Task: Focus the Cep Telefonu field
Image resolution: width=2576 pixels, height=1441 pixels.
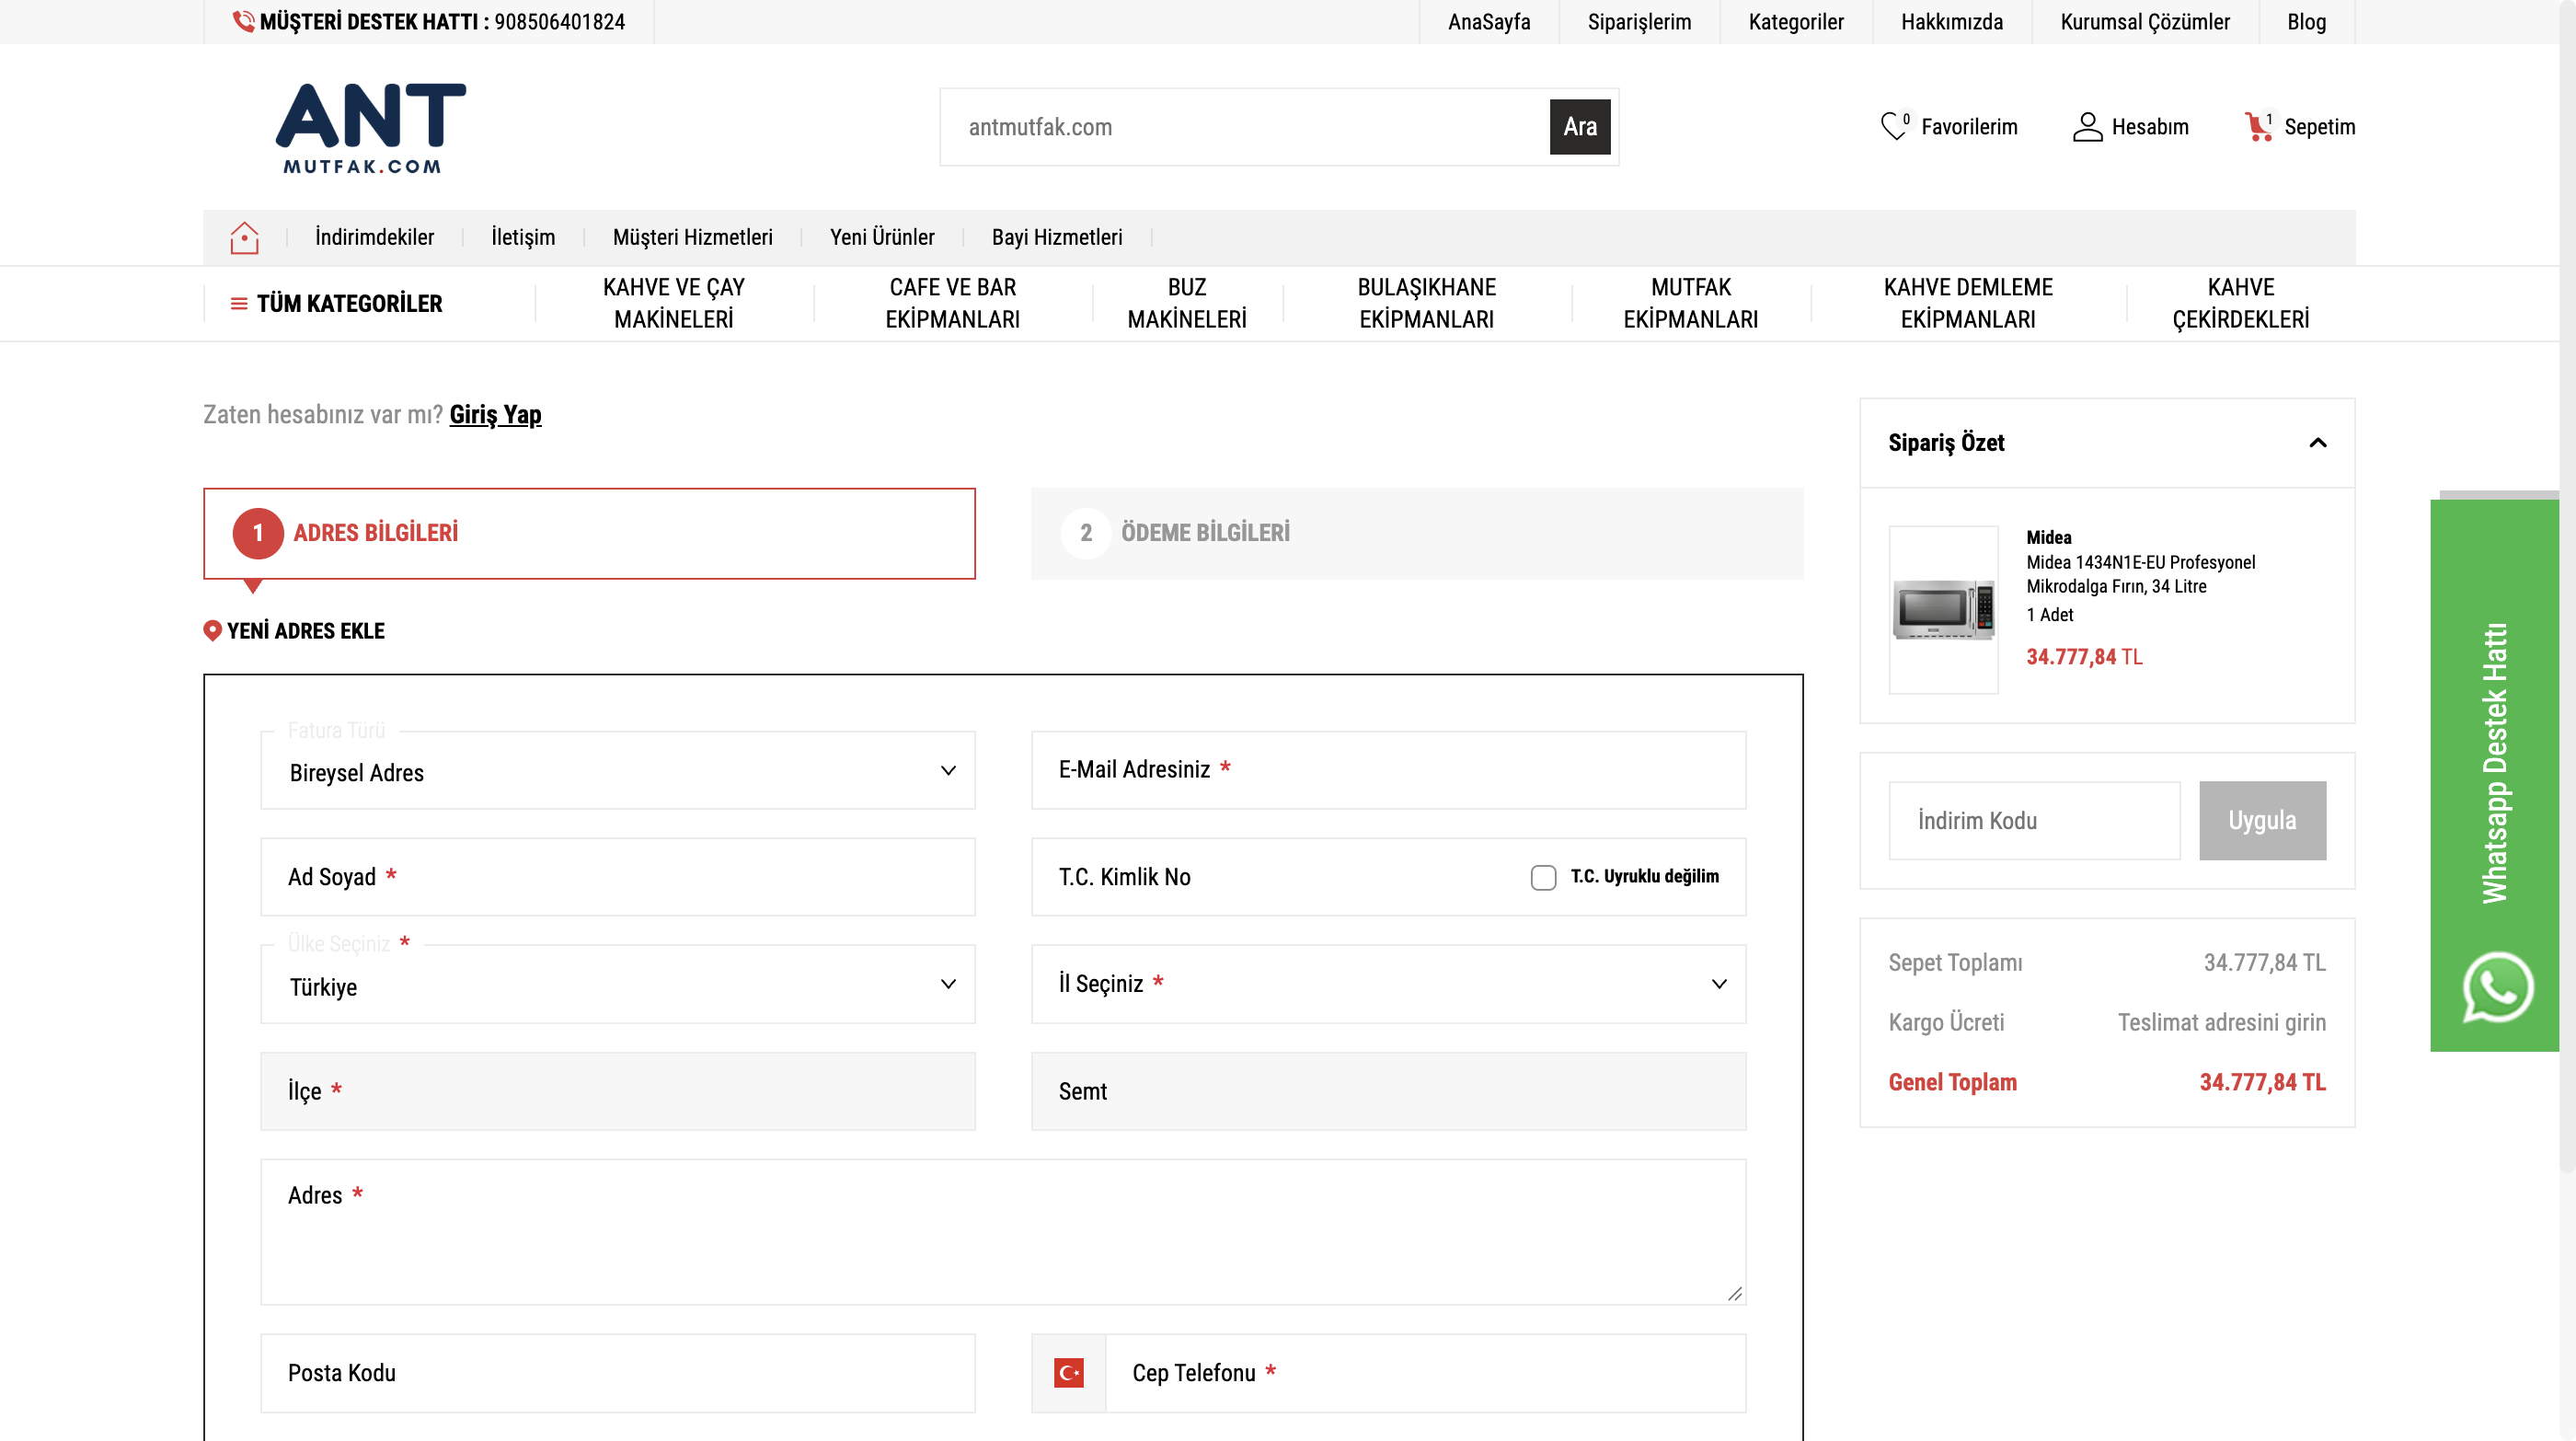Action: point(1425,1373)
